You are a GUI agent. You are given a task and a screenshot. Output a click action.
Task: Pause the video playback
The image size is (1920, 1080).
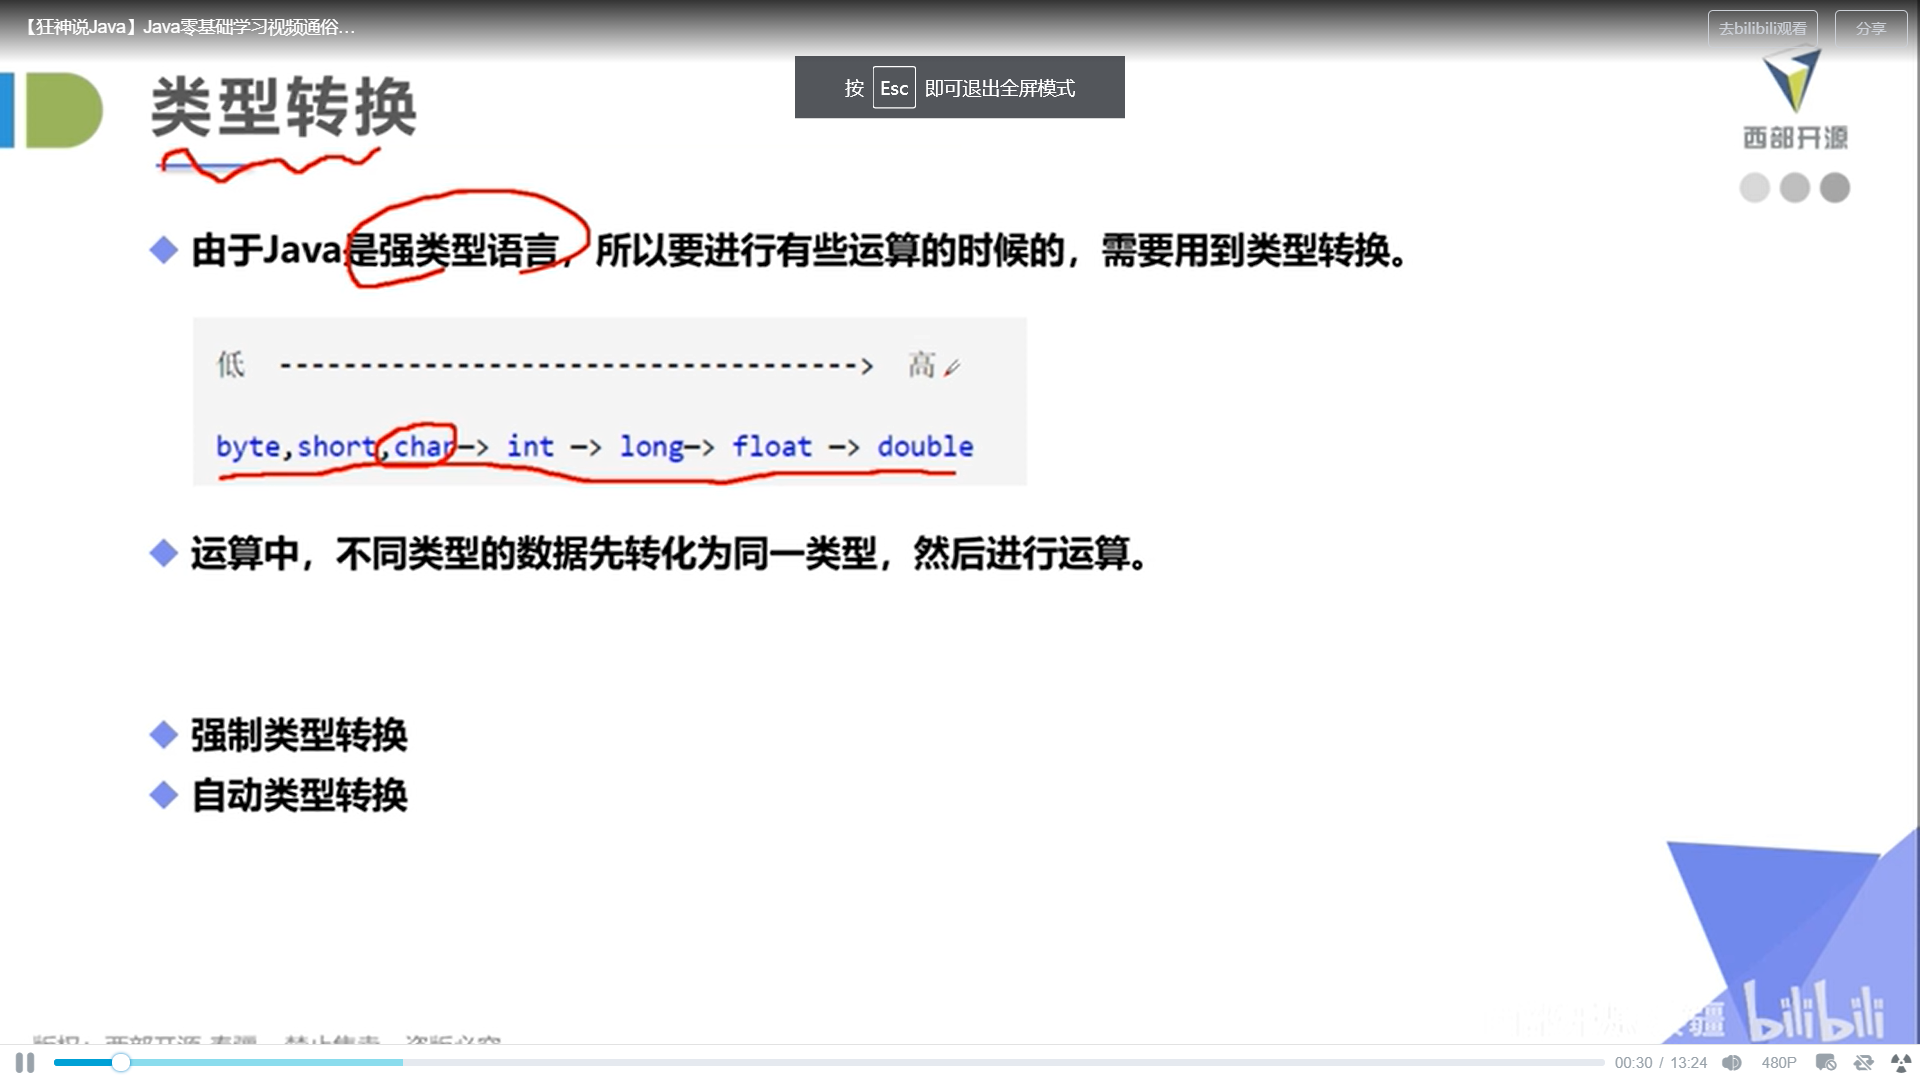click(x=25, y=1063)
